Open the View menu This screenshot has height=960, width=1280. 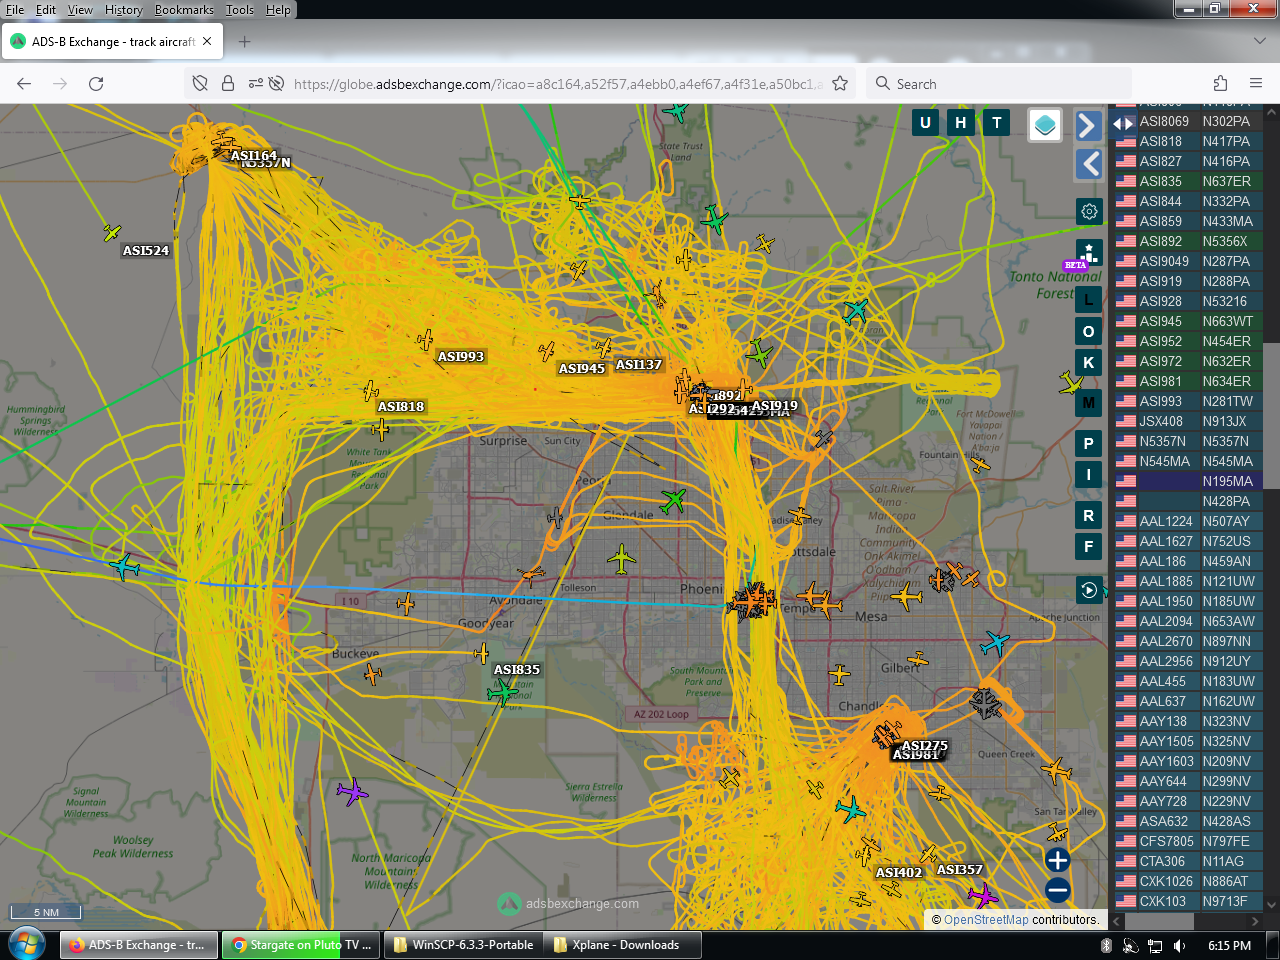[x=80, y=10]
